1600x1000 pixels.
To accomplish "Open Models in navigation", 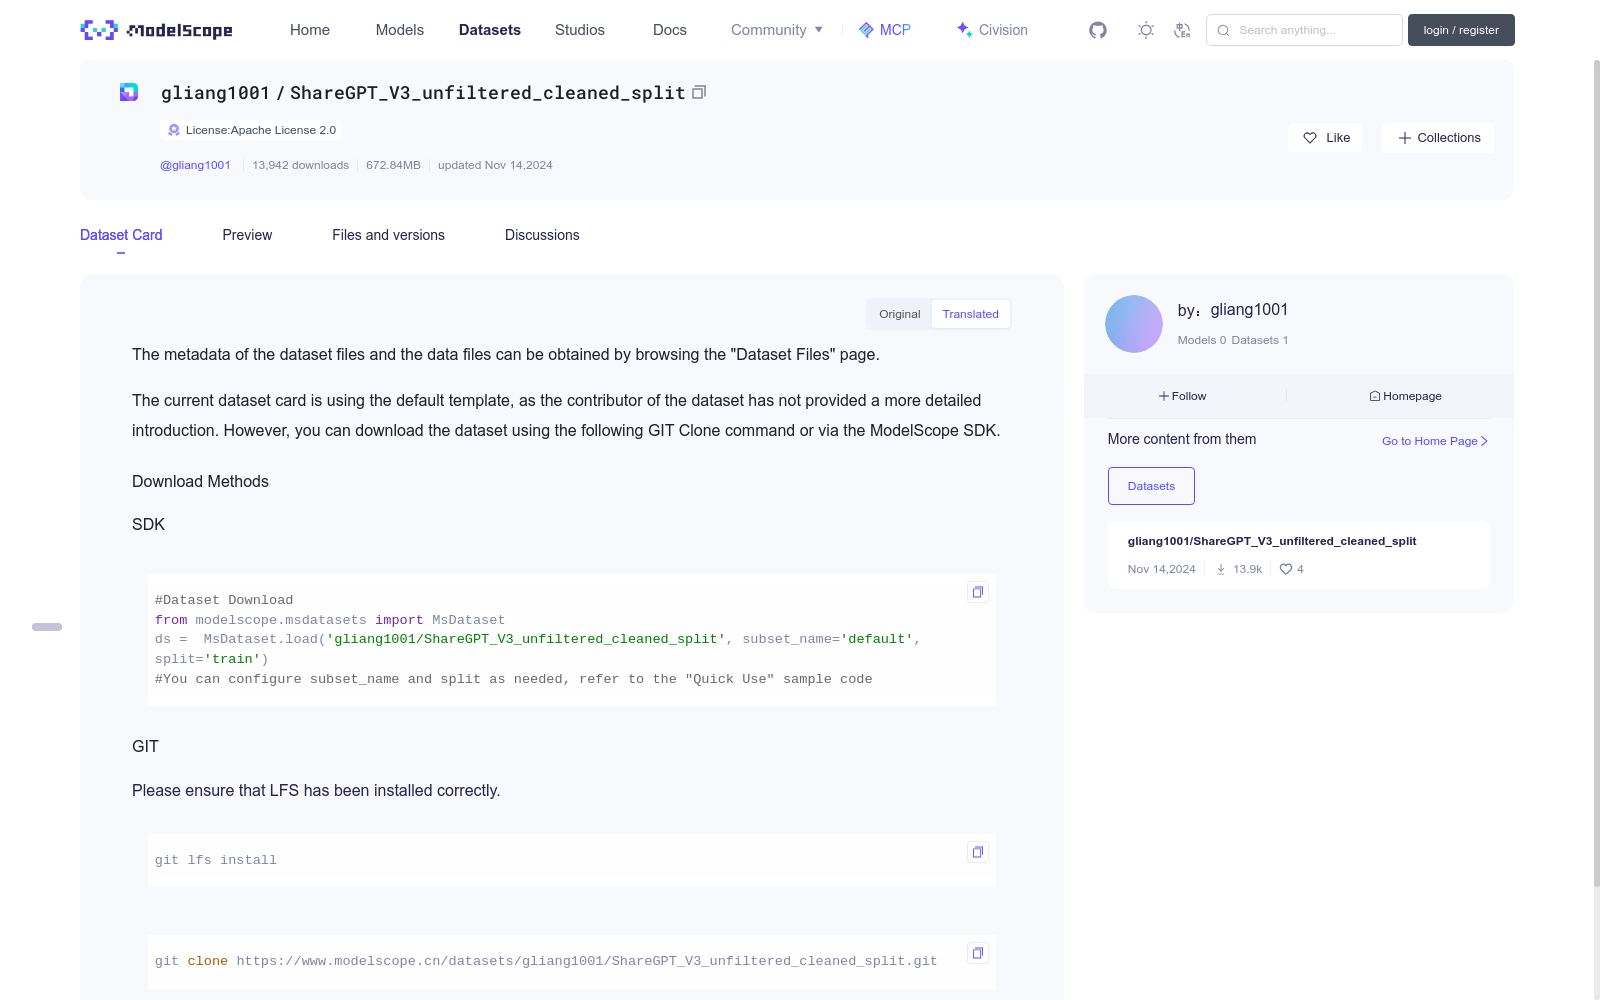I will tap(400, 30).
